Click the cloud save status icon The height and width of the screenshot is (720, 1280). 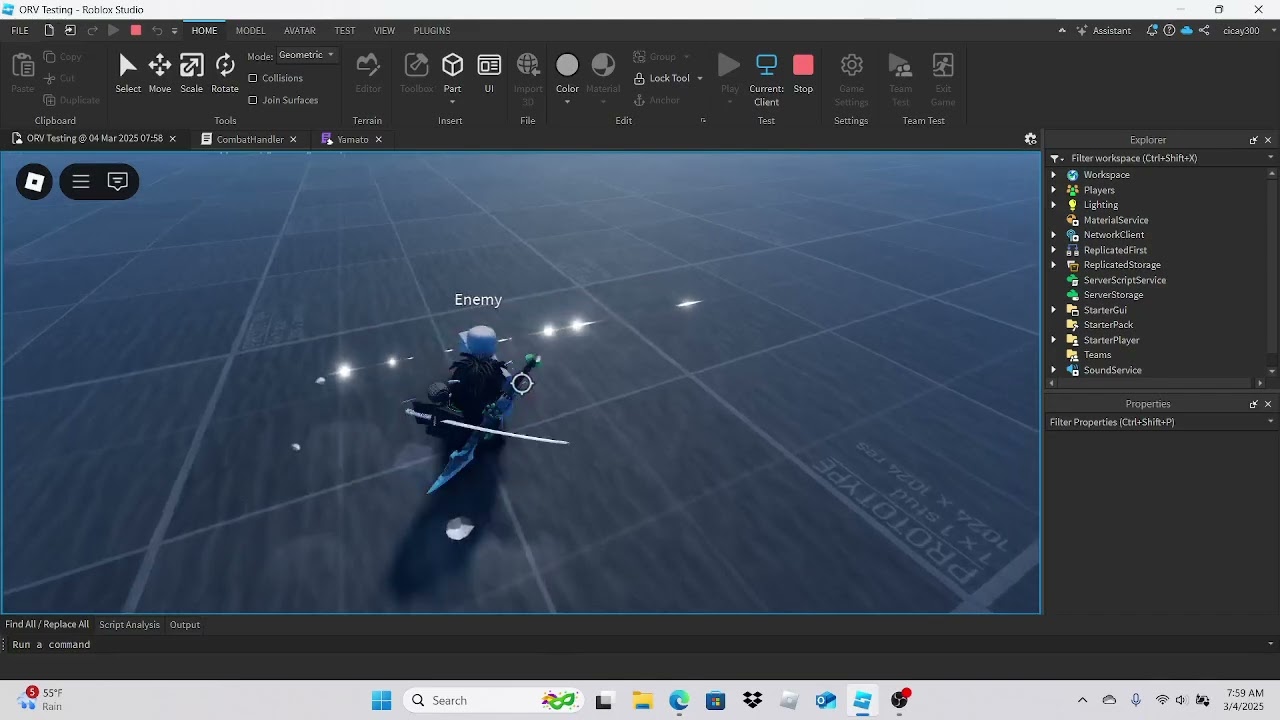1187,30
